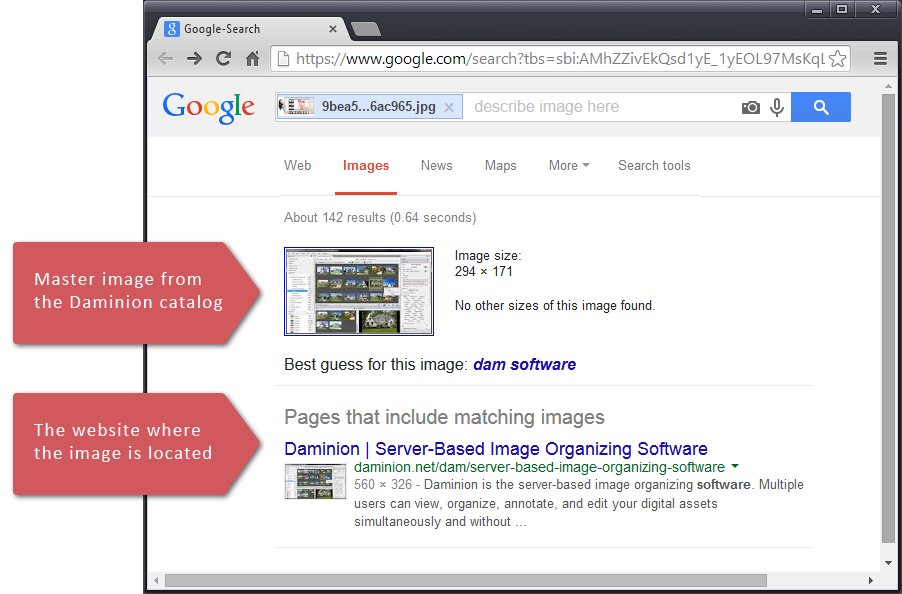Screen dimensions: 902x594
Task: Open Daminion Server-Based Image Organizing Software result
Action: click(x=496, y=449)
